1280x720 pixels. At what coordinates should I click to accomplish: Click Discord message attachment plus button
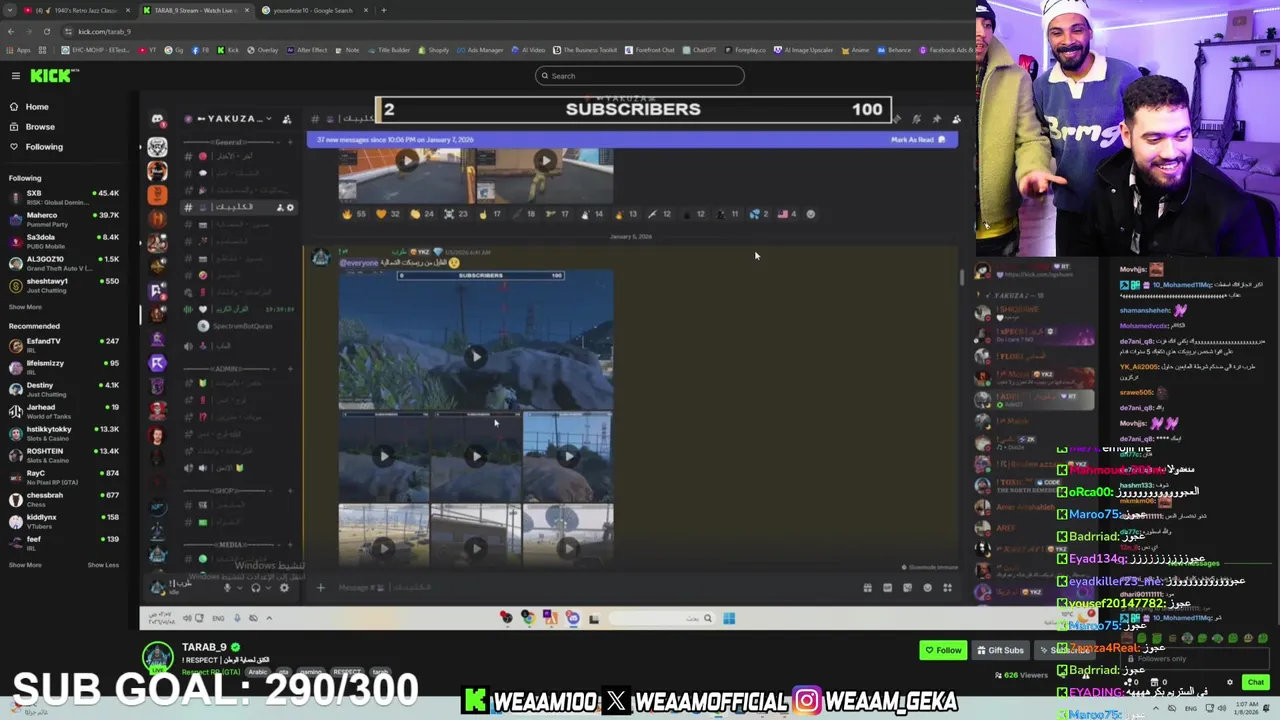(x=321, y=588)
